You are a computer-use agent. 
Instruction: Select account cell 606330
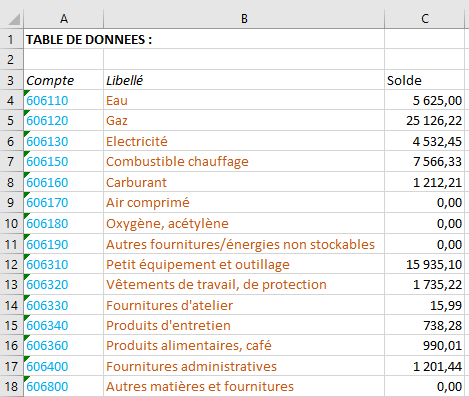[x=64, y=305]
